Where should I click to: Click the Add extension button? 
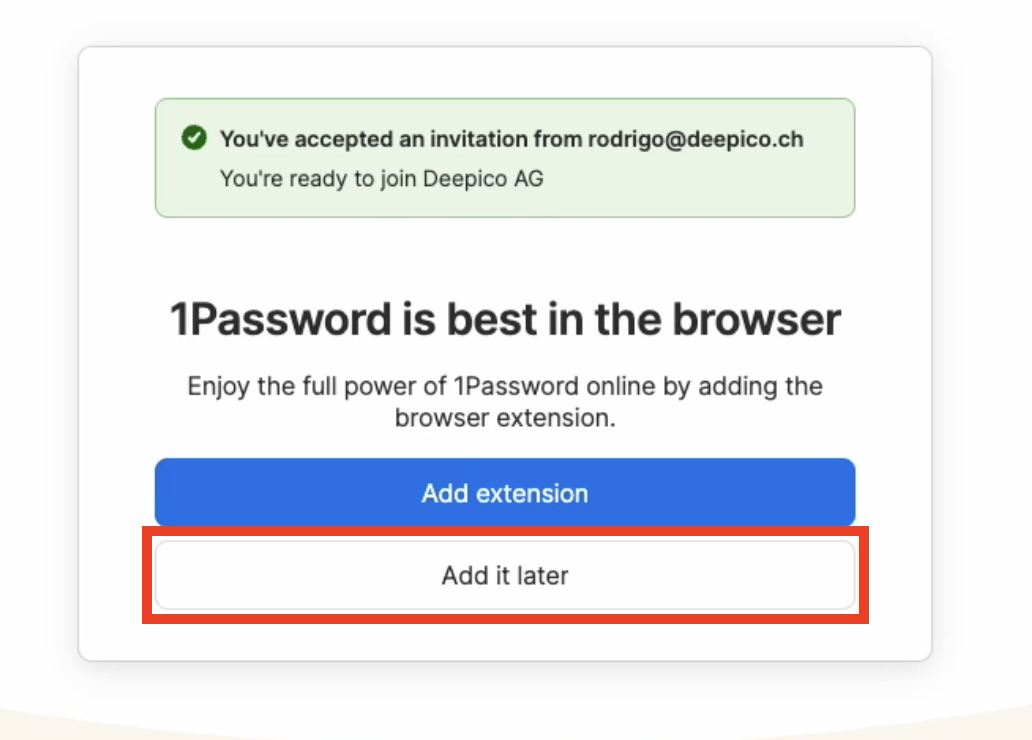pyautogui.click(x=504, y=493)
